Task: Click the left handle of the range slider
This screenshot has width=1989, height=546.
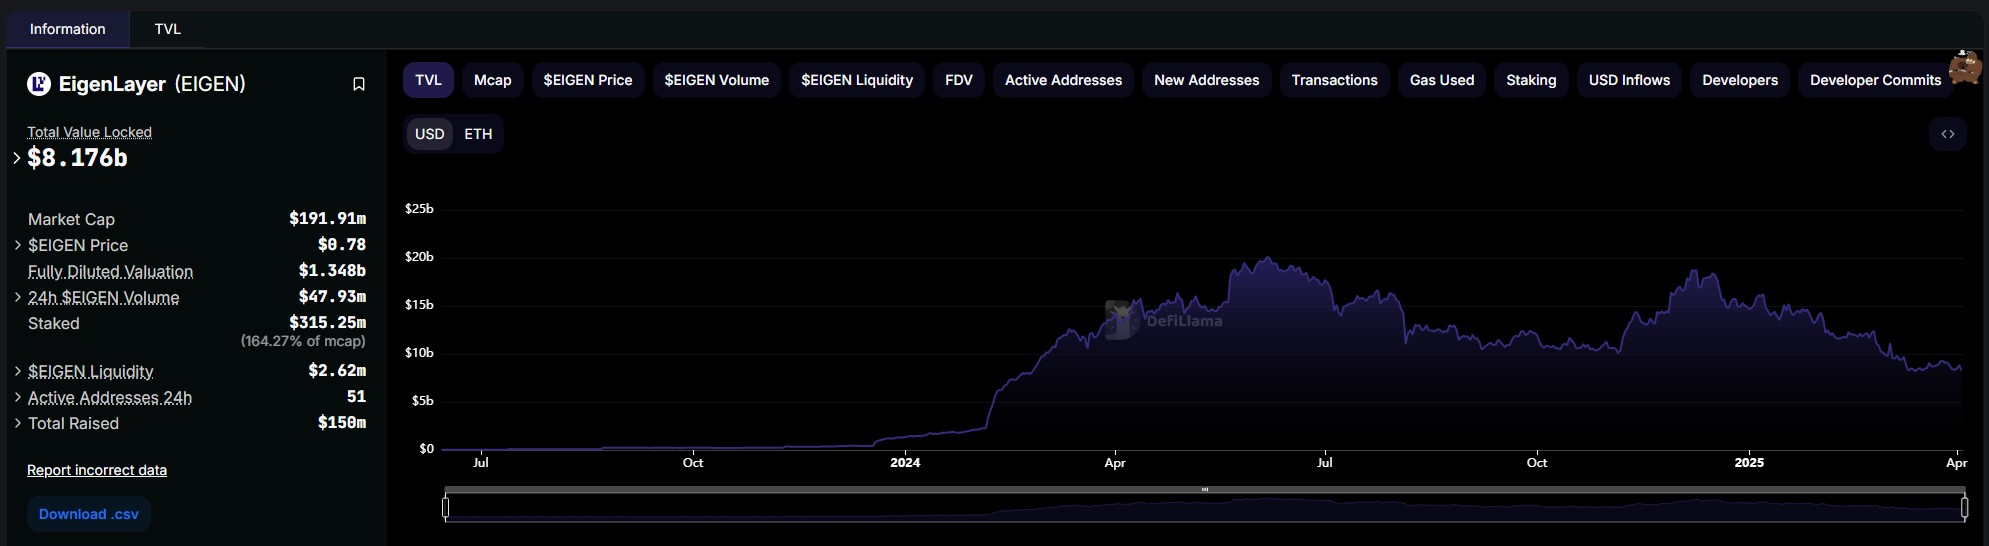Action: tap(446, 508)
